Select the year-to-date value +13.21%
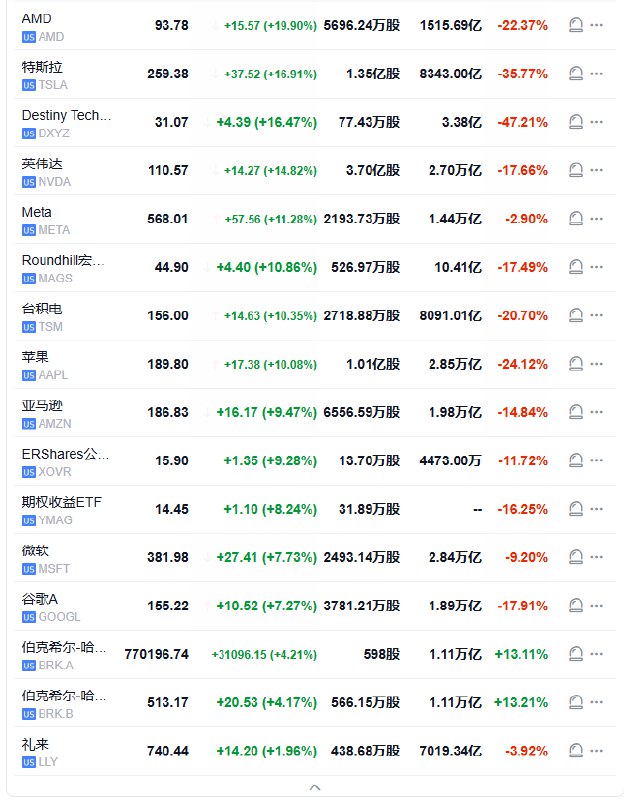Viewport: 624px width, 800px height. [521, 703]
